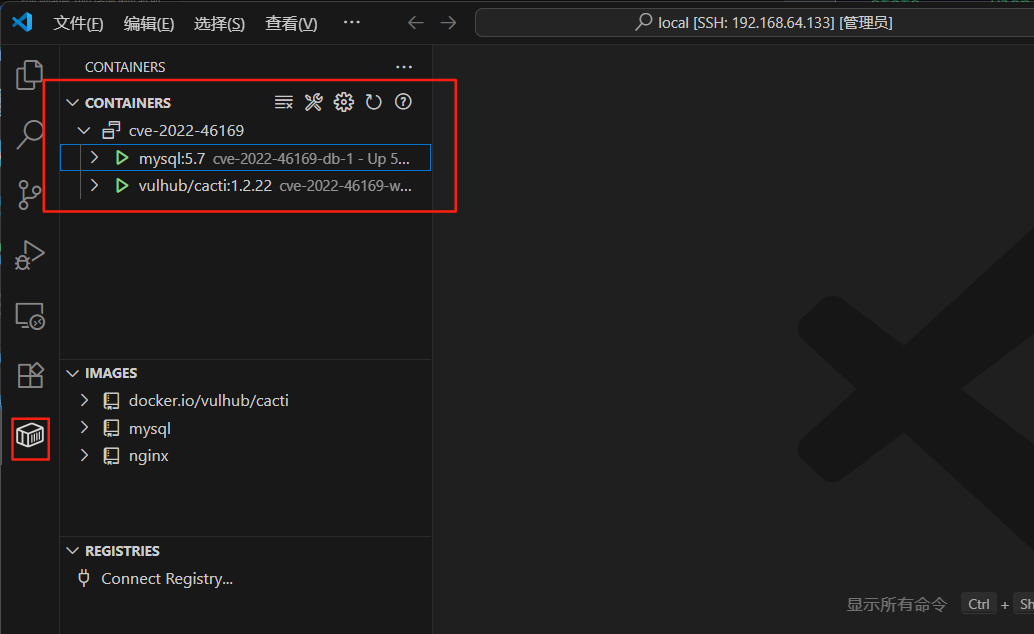Collapse the REGISTRIES section
The width and height of the screenshot is (1034, 634).
pos(73,550)
